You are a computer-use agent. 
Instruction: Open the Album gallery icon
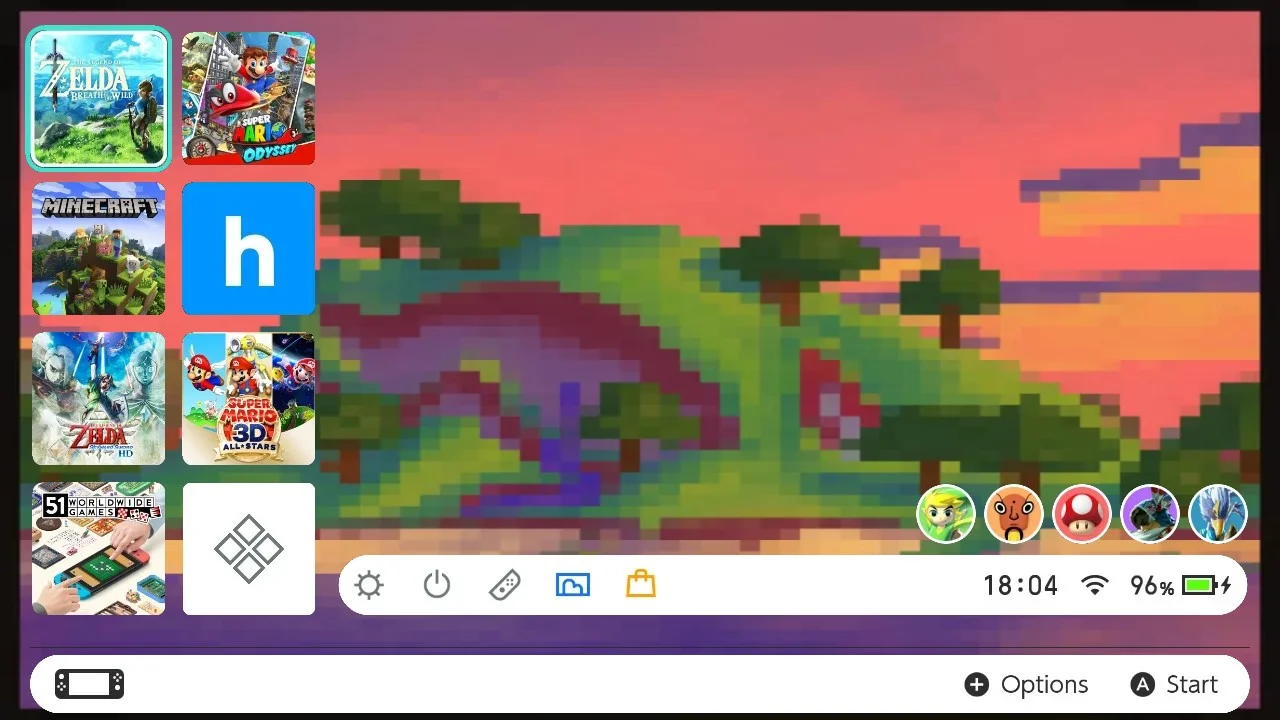coord(573,585)
